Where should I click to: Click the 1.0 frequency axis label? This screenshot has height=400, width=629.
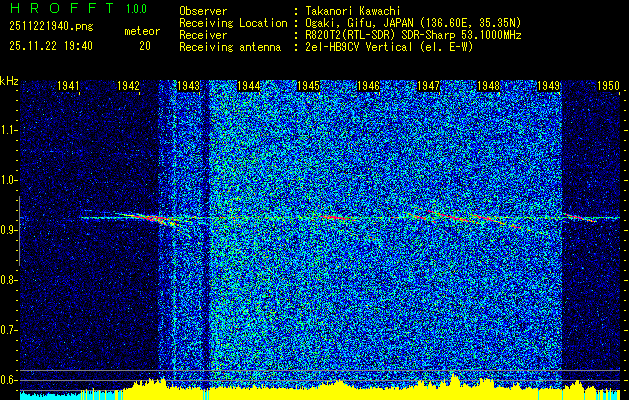(8, 180)
